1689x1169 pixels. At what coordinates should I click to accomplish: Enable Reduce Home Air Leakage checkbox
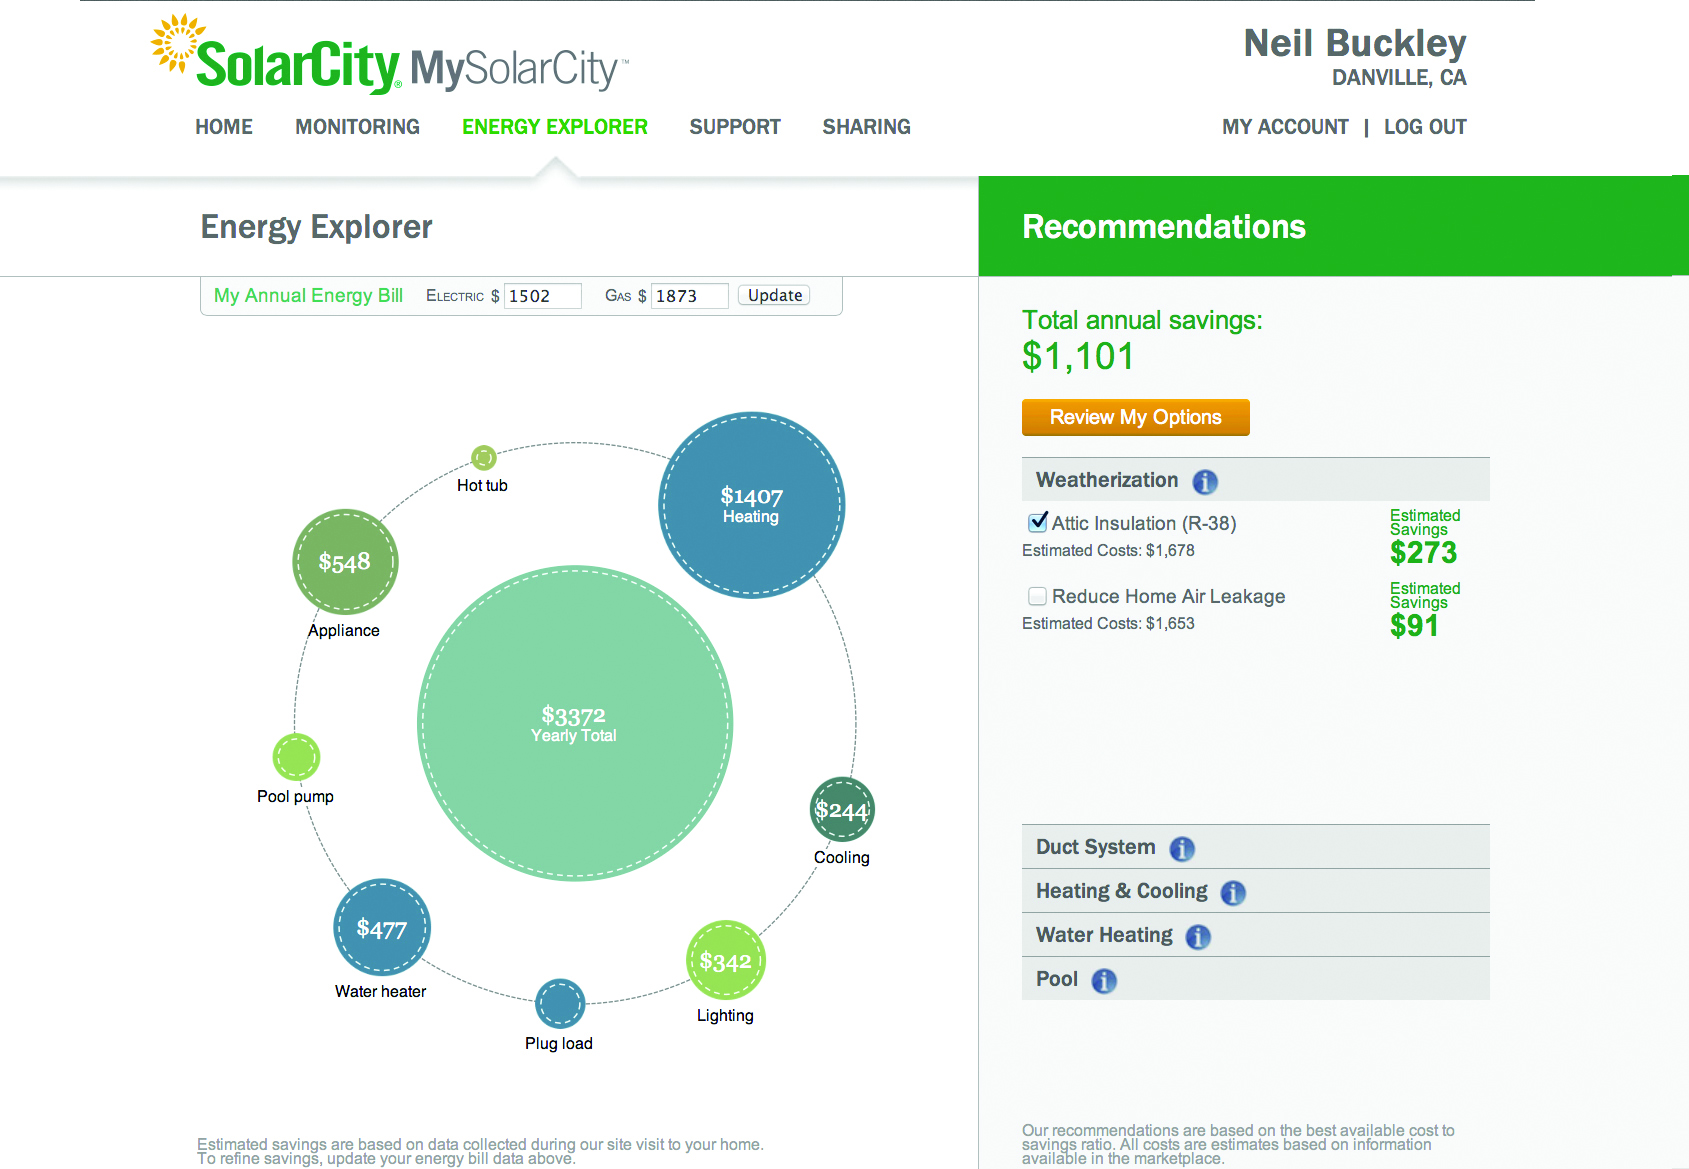(x=1038, y=596)
